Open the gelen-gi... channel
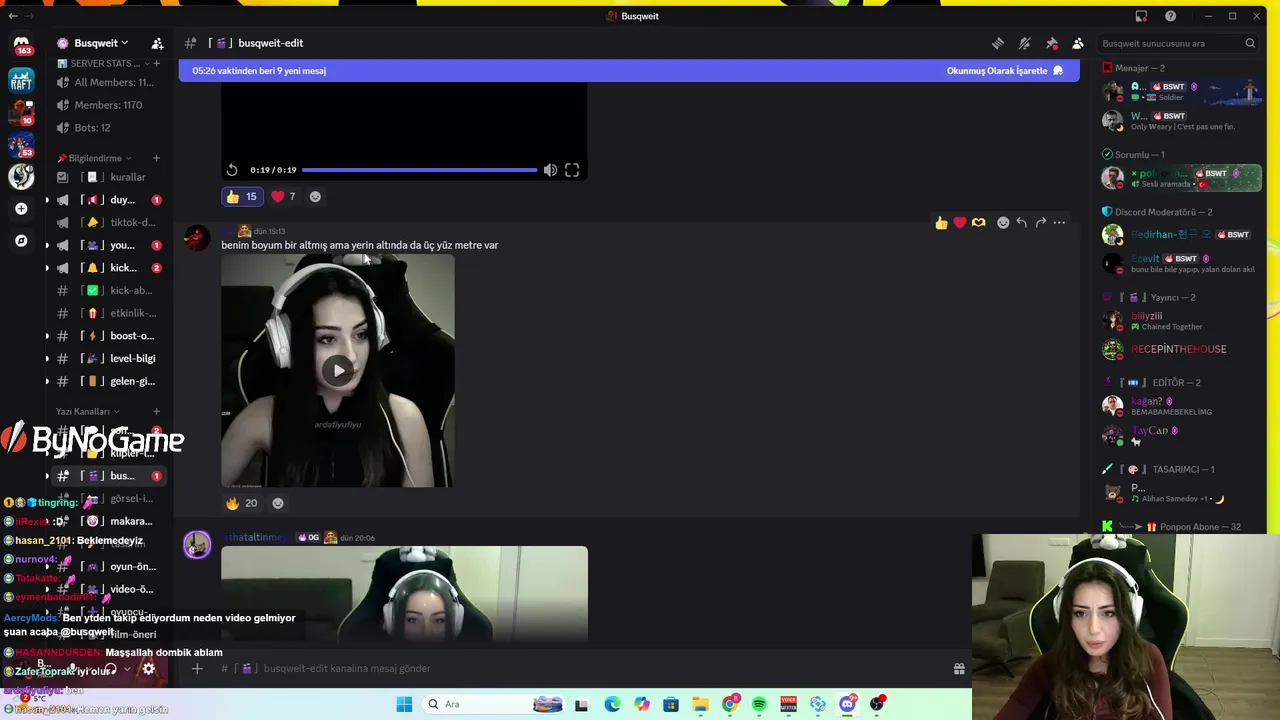 coord(108,381)
